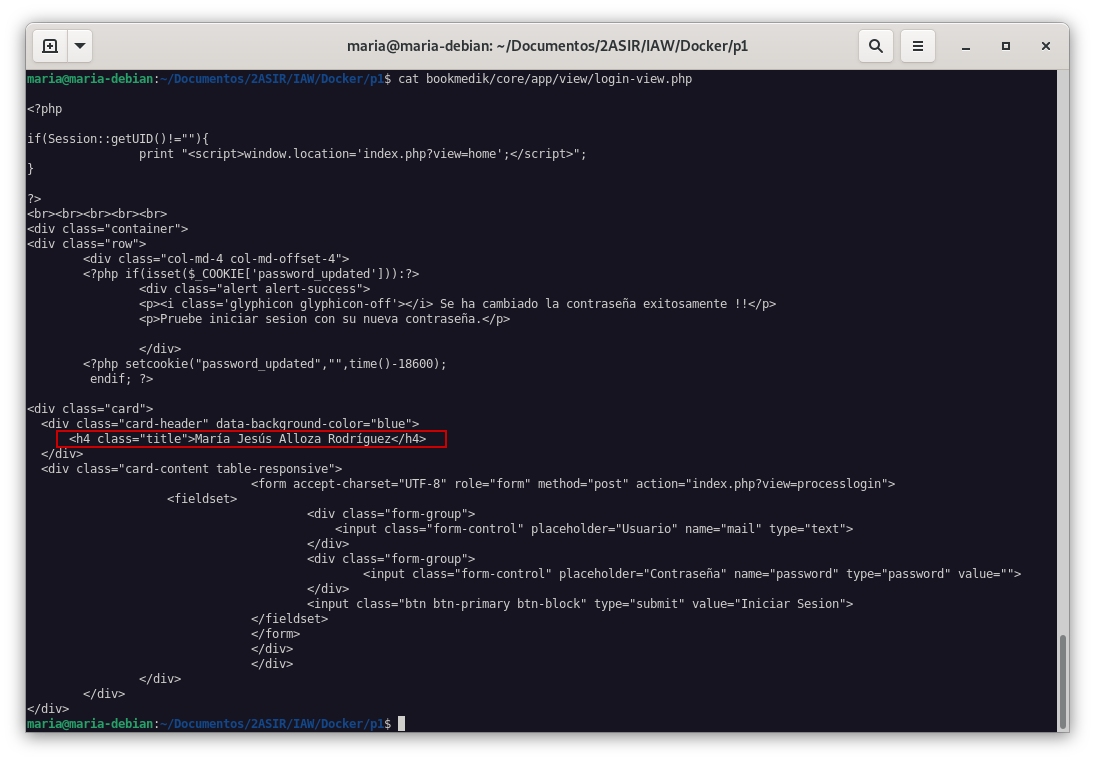Click the vertical scrollbar thumb
Image resolution: width=1095 pixels, height=761 pixels.
tap(1062, 680)
